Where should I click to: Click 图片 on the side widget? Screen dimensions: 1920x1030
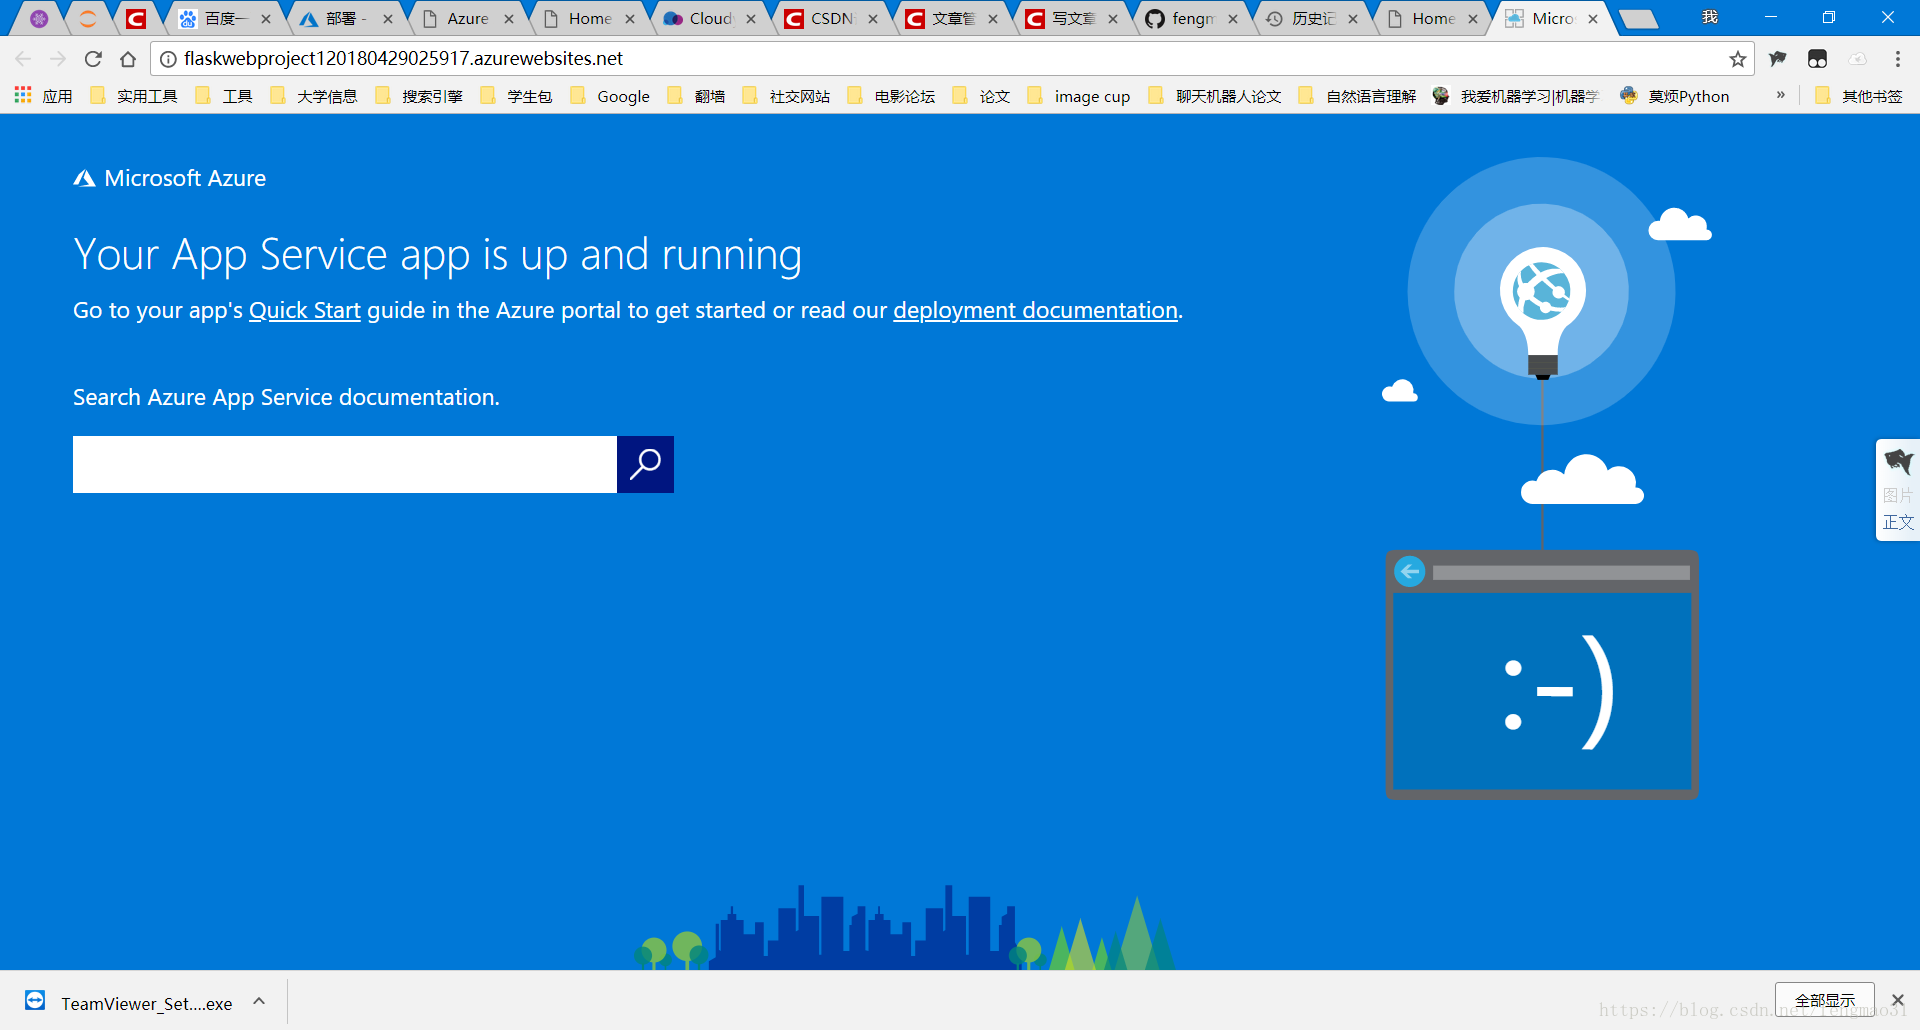(x=1898, y=495)
